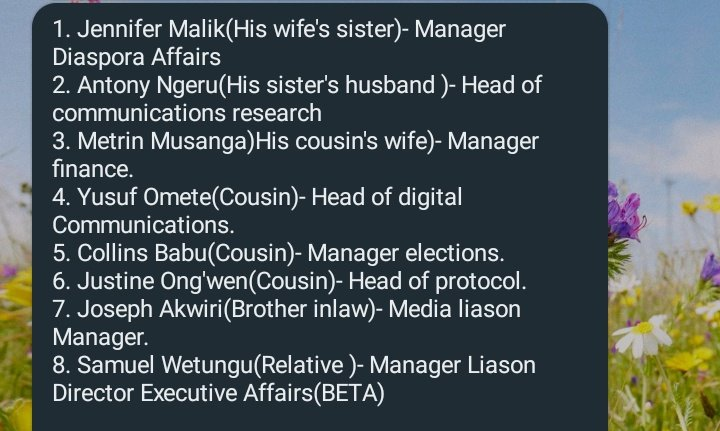Tap "Manager elections." text
This screenshot has height=431, width=720.
pyautogui.click(x=406, y=253)
